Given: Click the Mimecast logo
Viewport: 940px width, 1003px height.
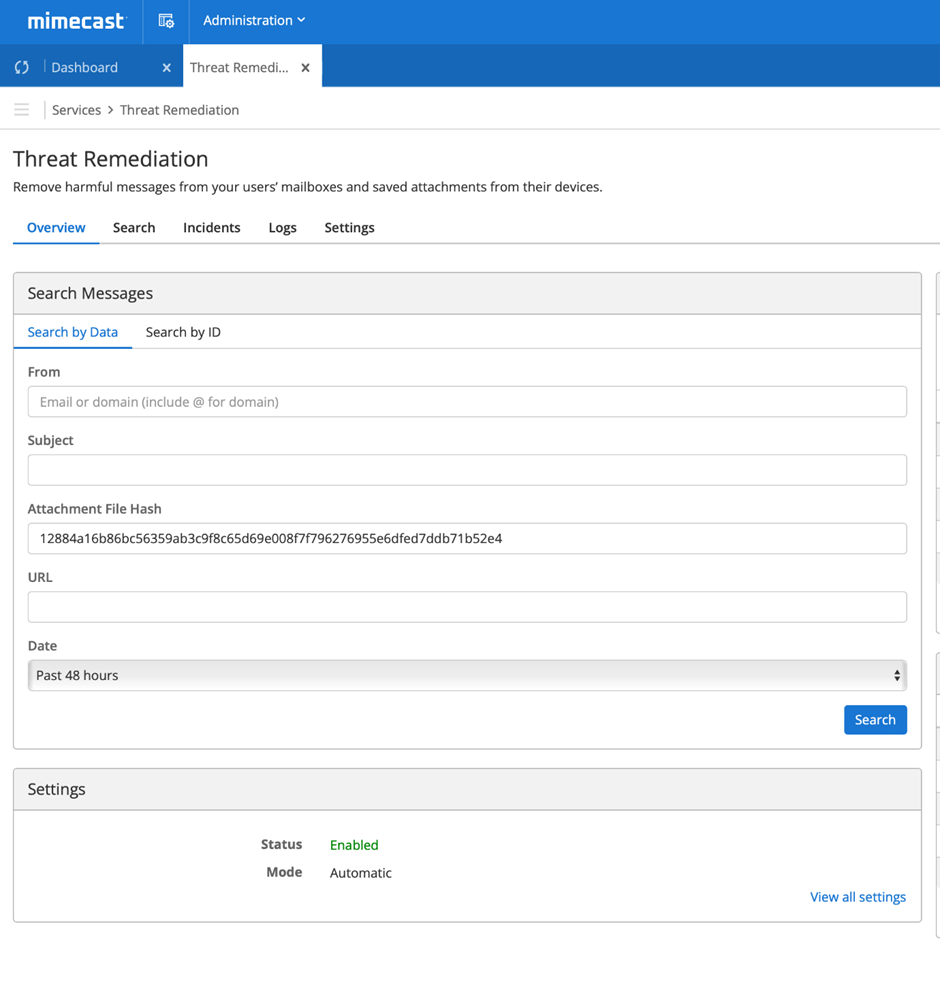Looking at the screenshot, I should tap(77, 21).
